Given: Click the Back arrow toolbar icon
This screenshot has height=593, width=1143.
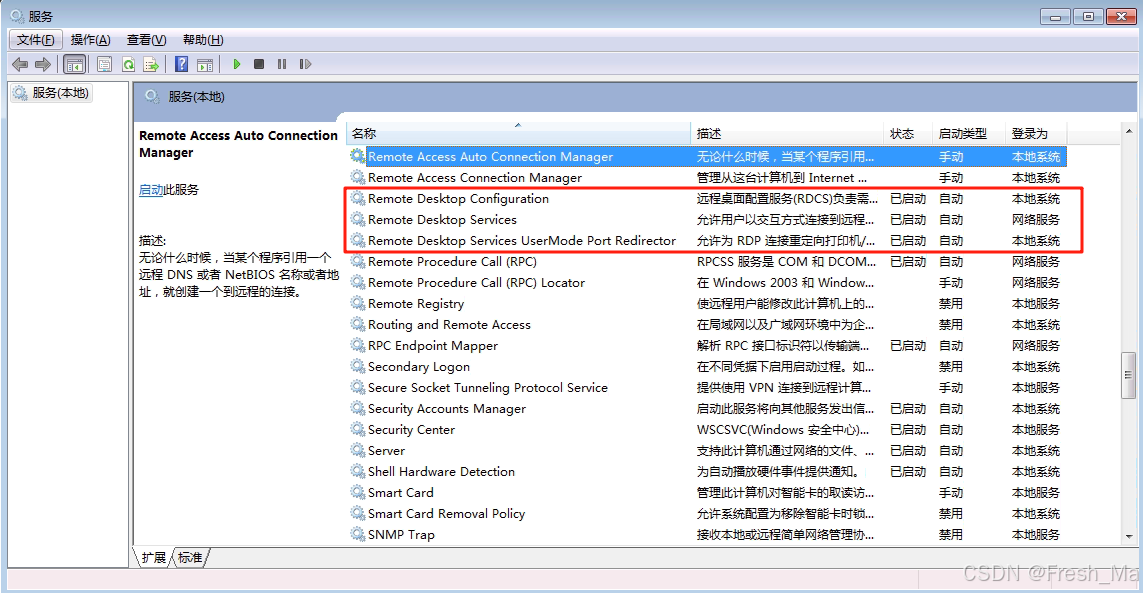Looking at the screenshot, I should point(20,64).
